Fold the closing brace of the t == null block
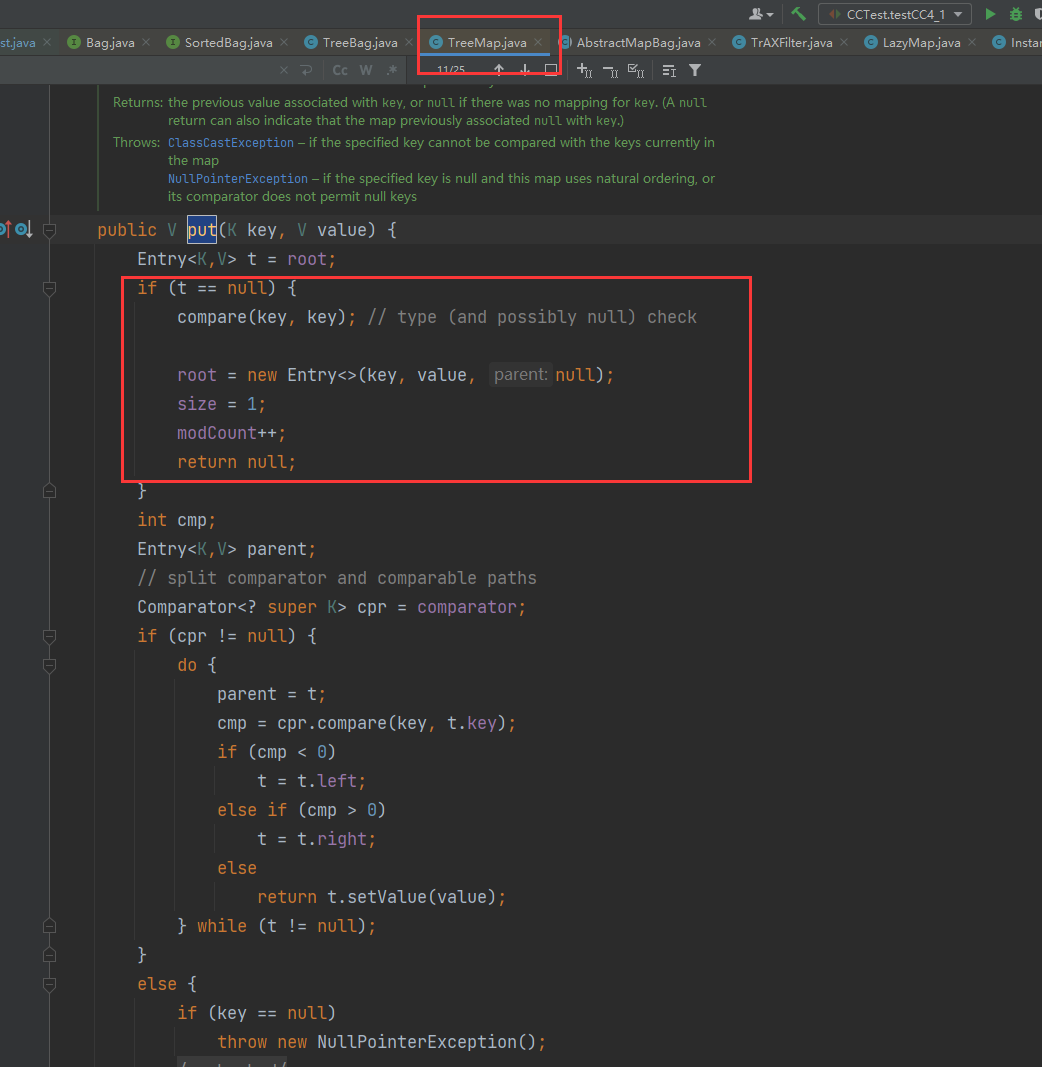 (49, 491)
